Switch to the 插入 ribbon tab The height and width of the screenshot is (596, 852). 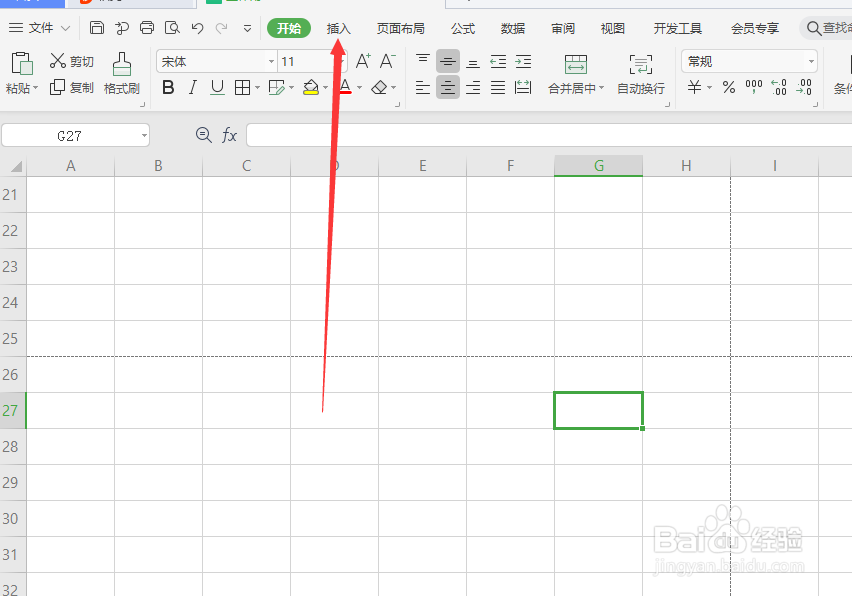click(339, 28)
